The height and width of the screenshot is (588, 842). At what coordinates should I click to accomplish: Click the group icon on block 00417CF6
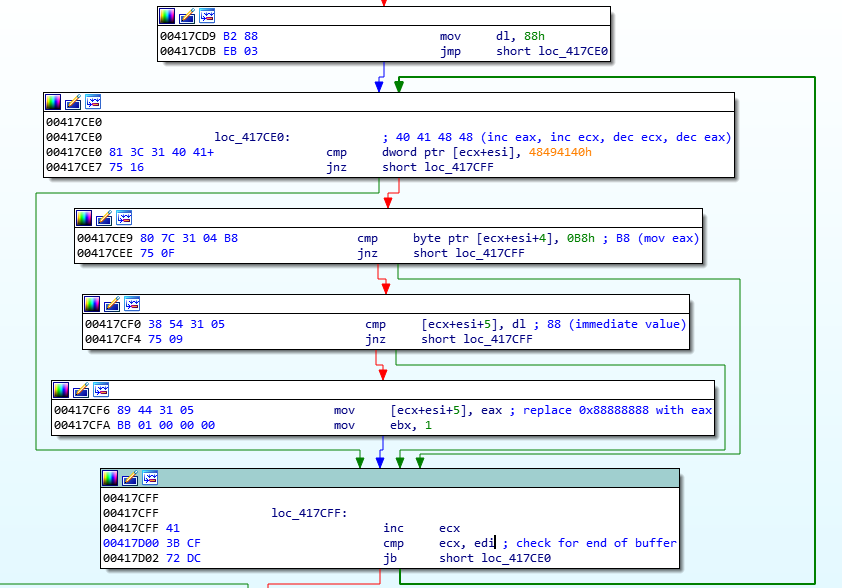point(101,390)
